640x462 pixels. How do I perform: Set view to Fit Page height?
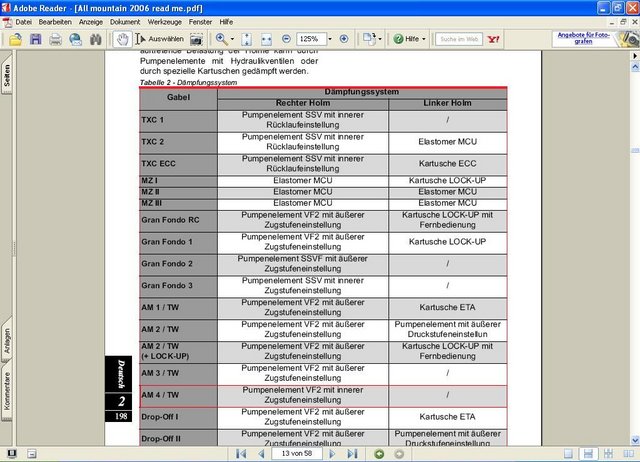tap(247, 39)
